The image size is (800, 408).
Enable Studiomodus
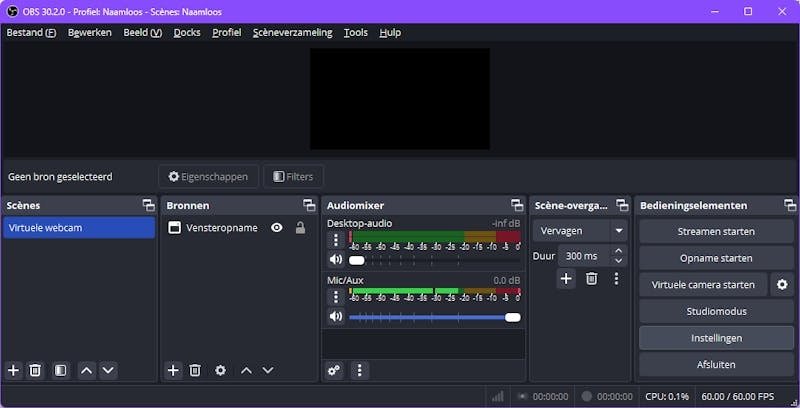(716, 311)
